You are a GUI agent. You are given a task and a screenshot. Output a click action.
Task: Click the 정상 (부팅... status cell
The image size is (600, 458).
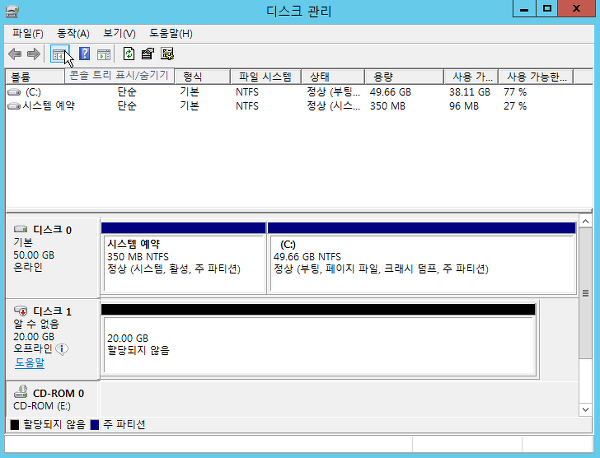333,92
